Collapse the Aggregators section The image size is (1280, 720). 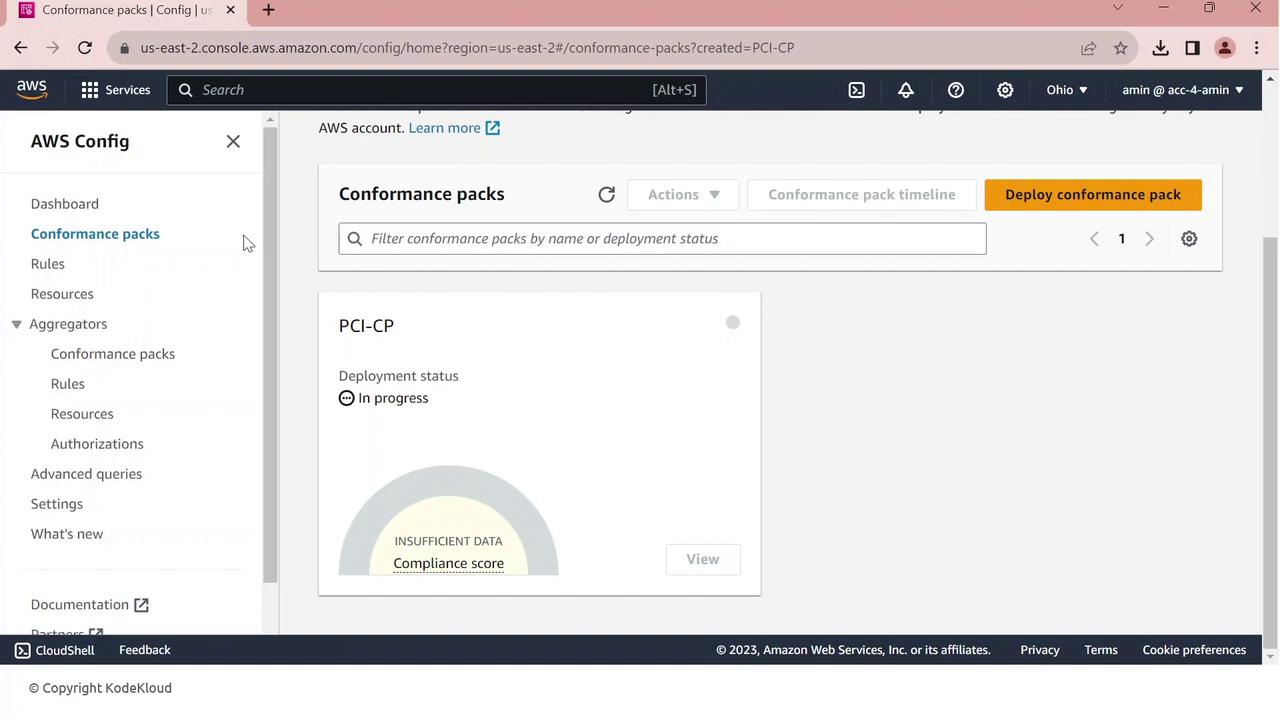(x=17, y=324)
